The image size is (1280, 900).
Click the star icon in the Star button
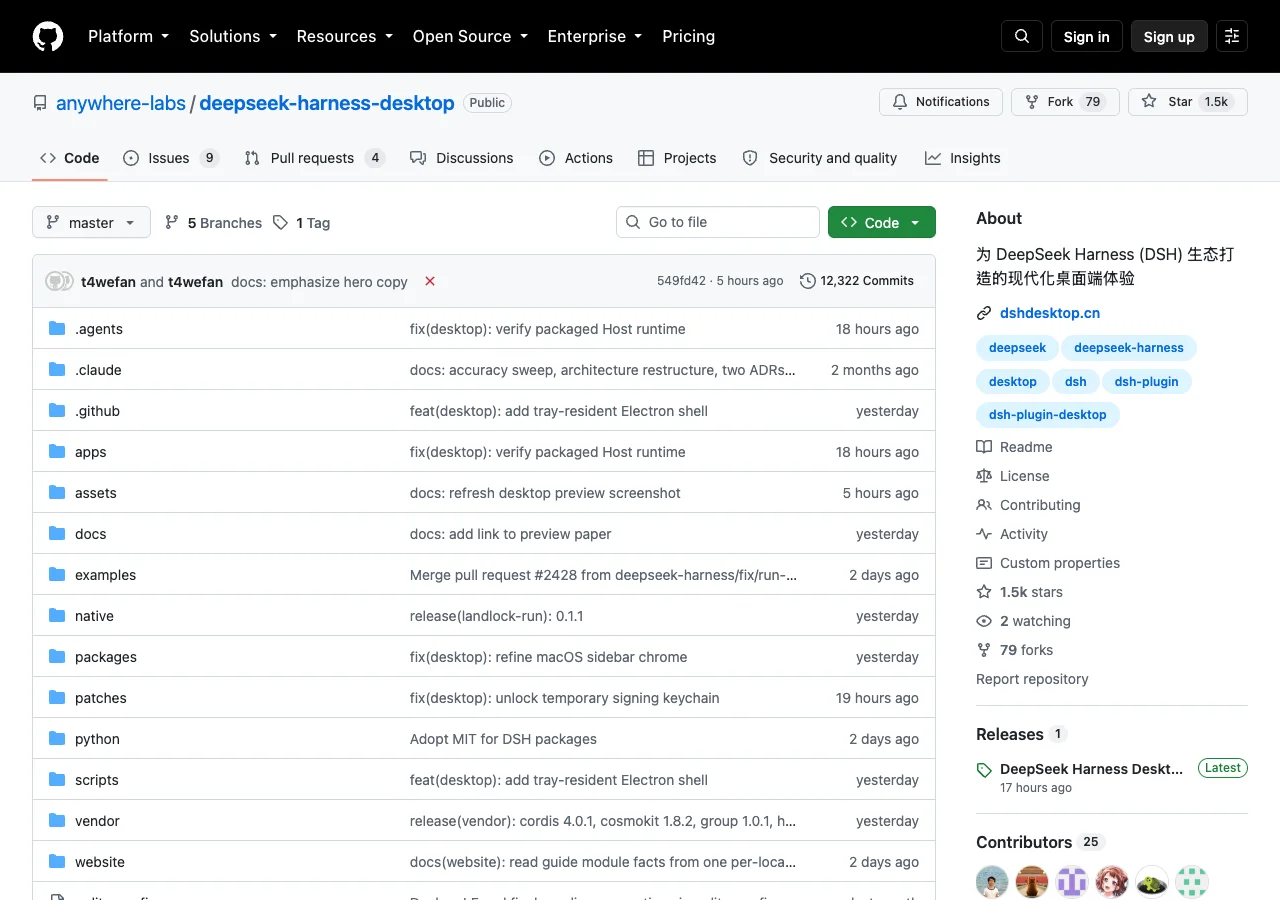coord(1149,102)
